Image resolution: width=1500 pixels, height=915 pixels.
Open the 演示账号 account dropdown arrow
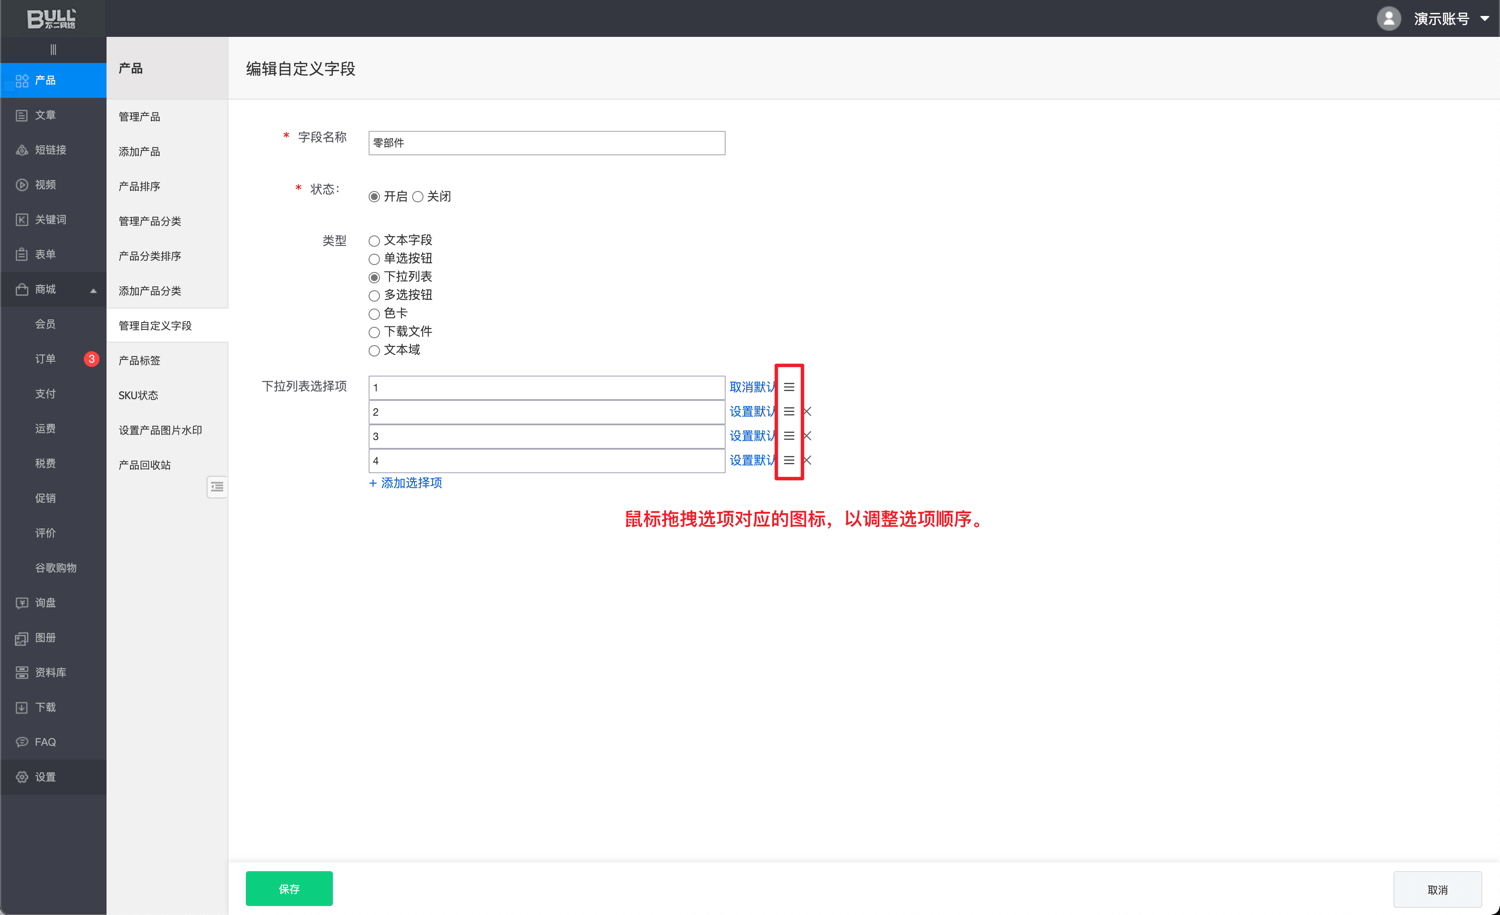pos(1485,19)
